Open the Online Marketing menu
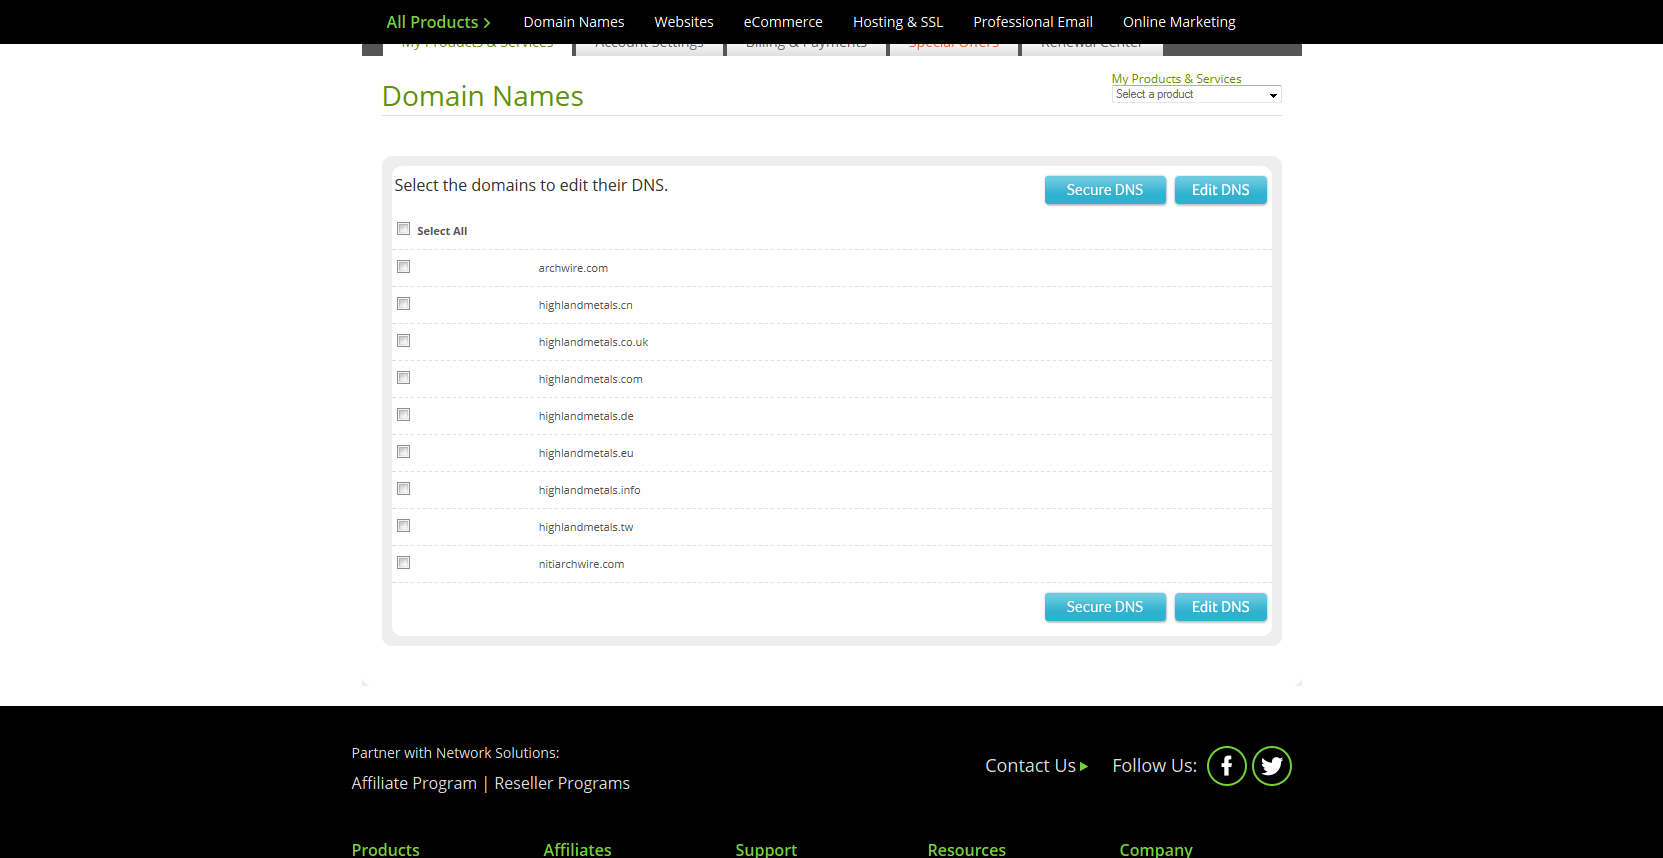 coord(1179,22)
